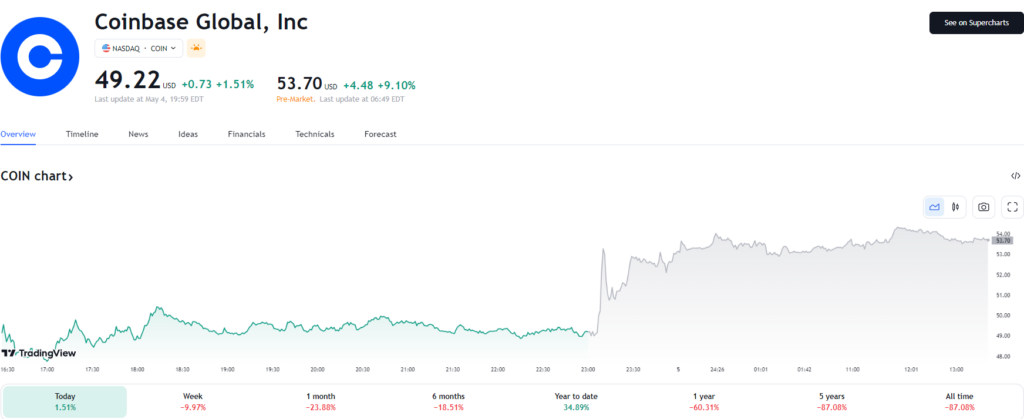
Task: Click the See on Supercharts button
Action: tap(976, 23)
